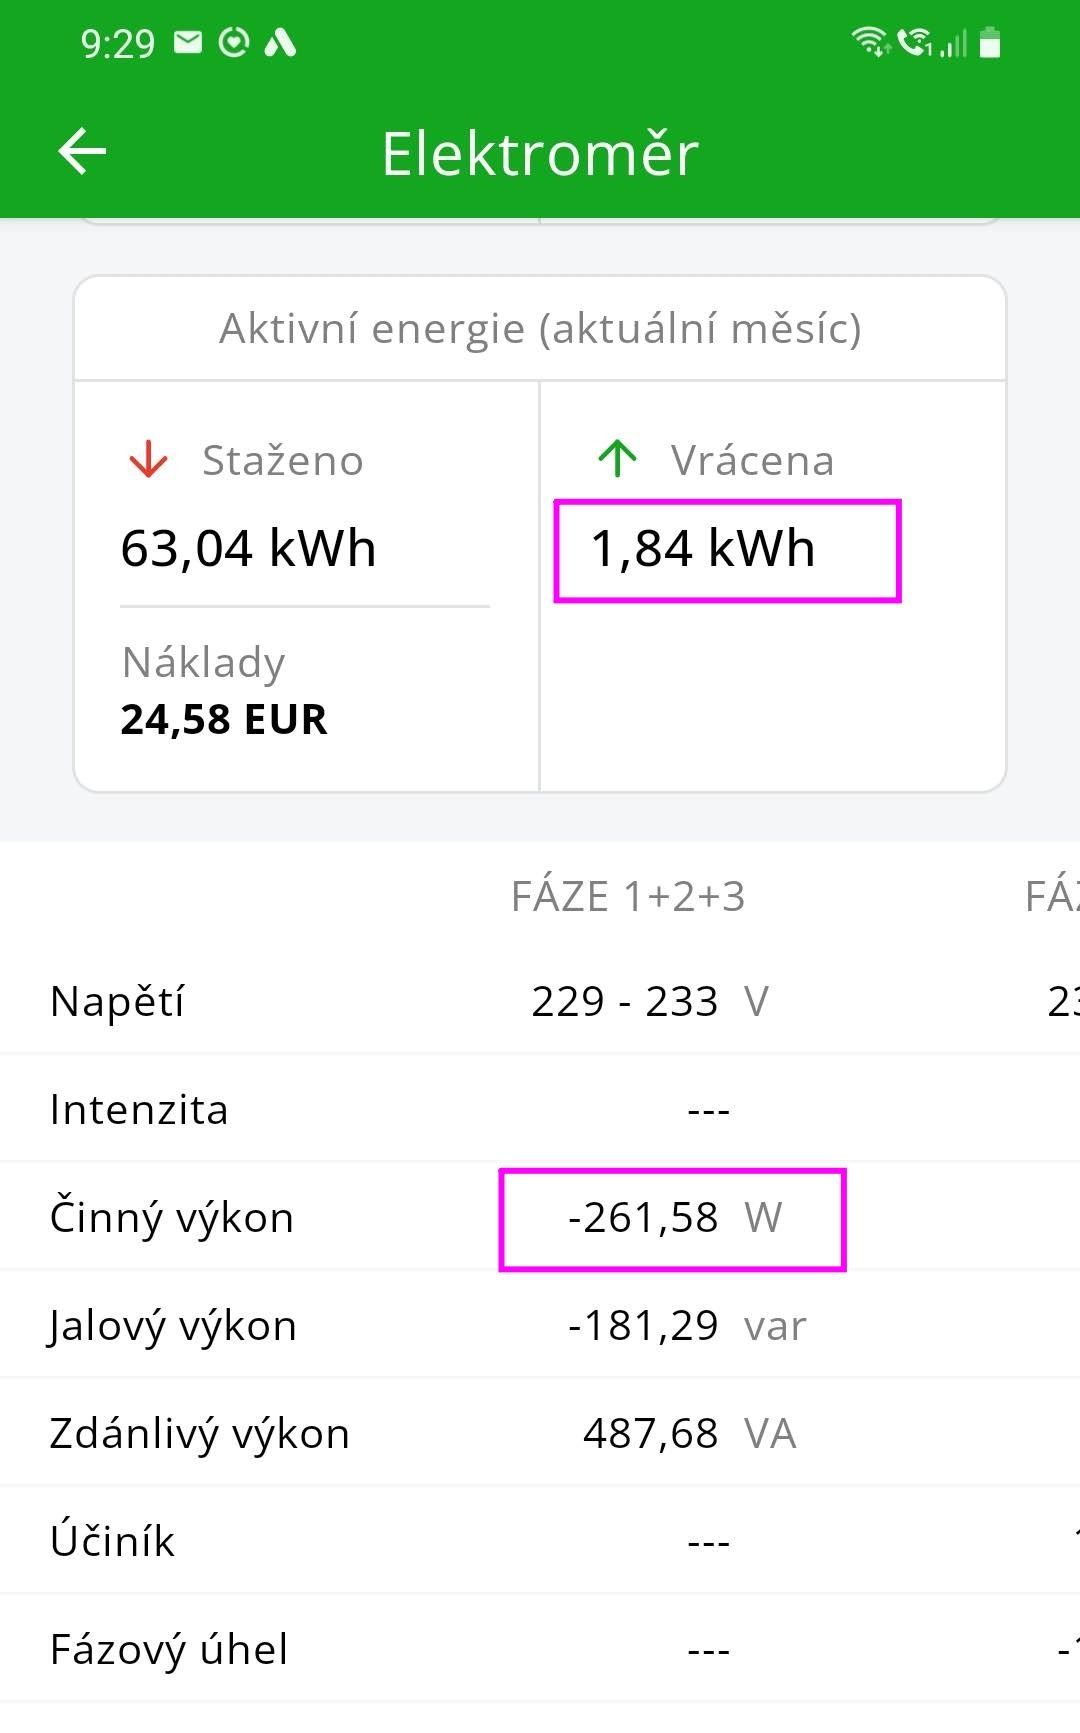
Task: Select the Účiník row label
Action: coord(113,1541)
